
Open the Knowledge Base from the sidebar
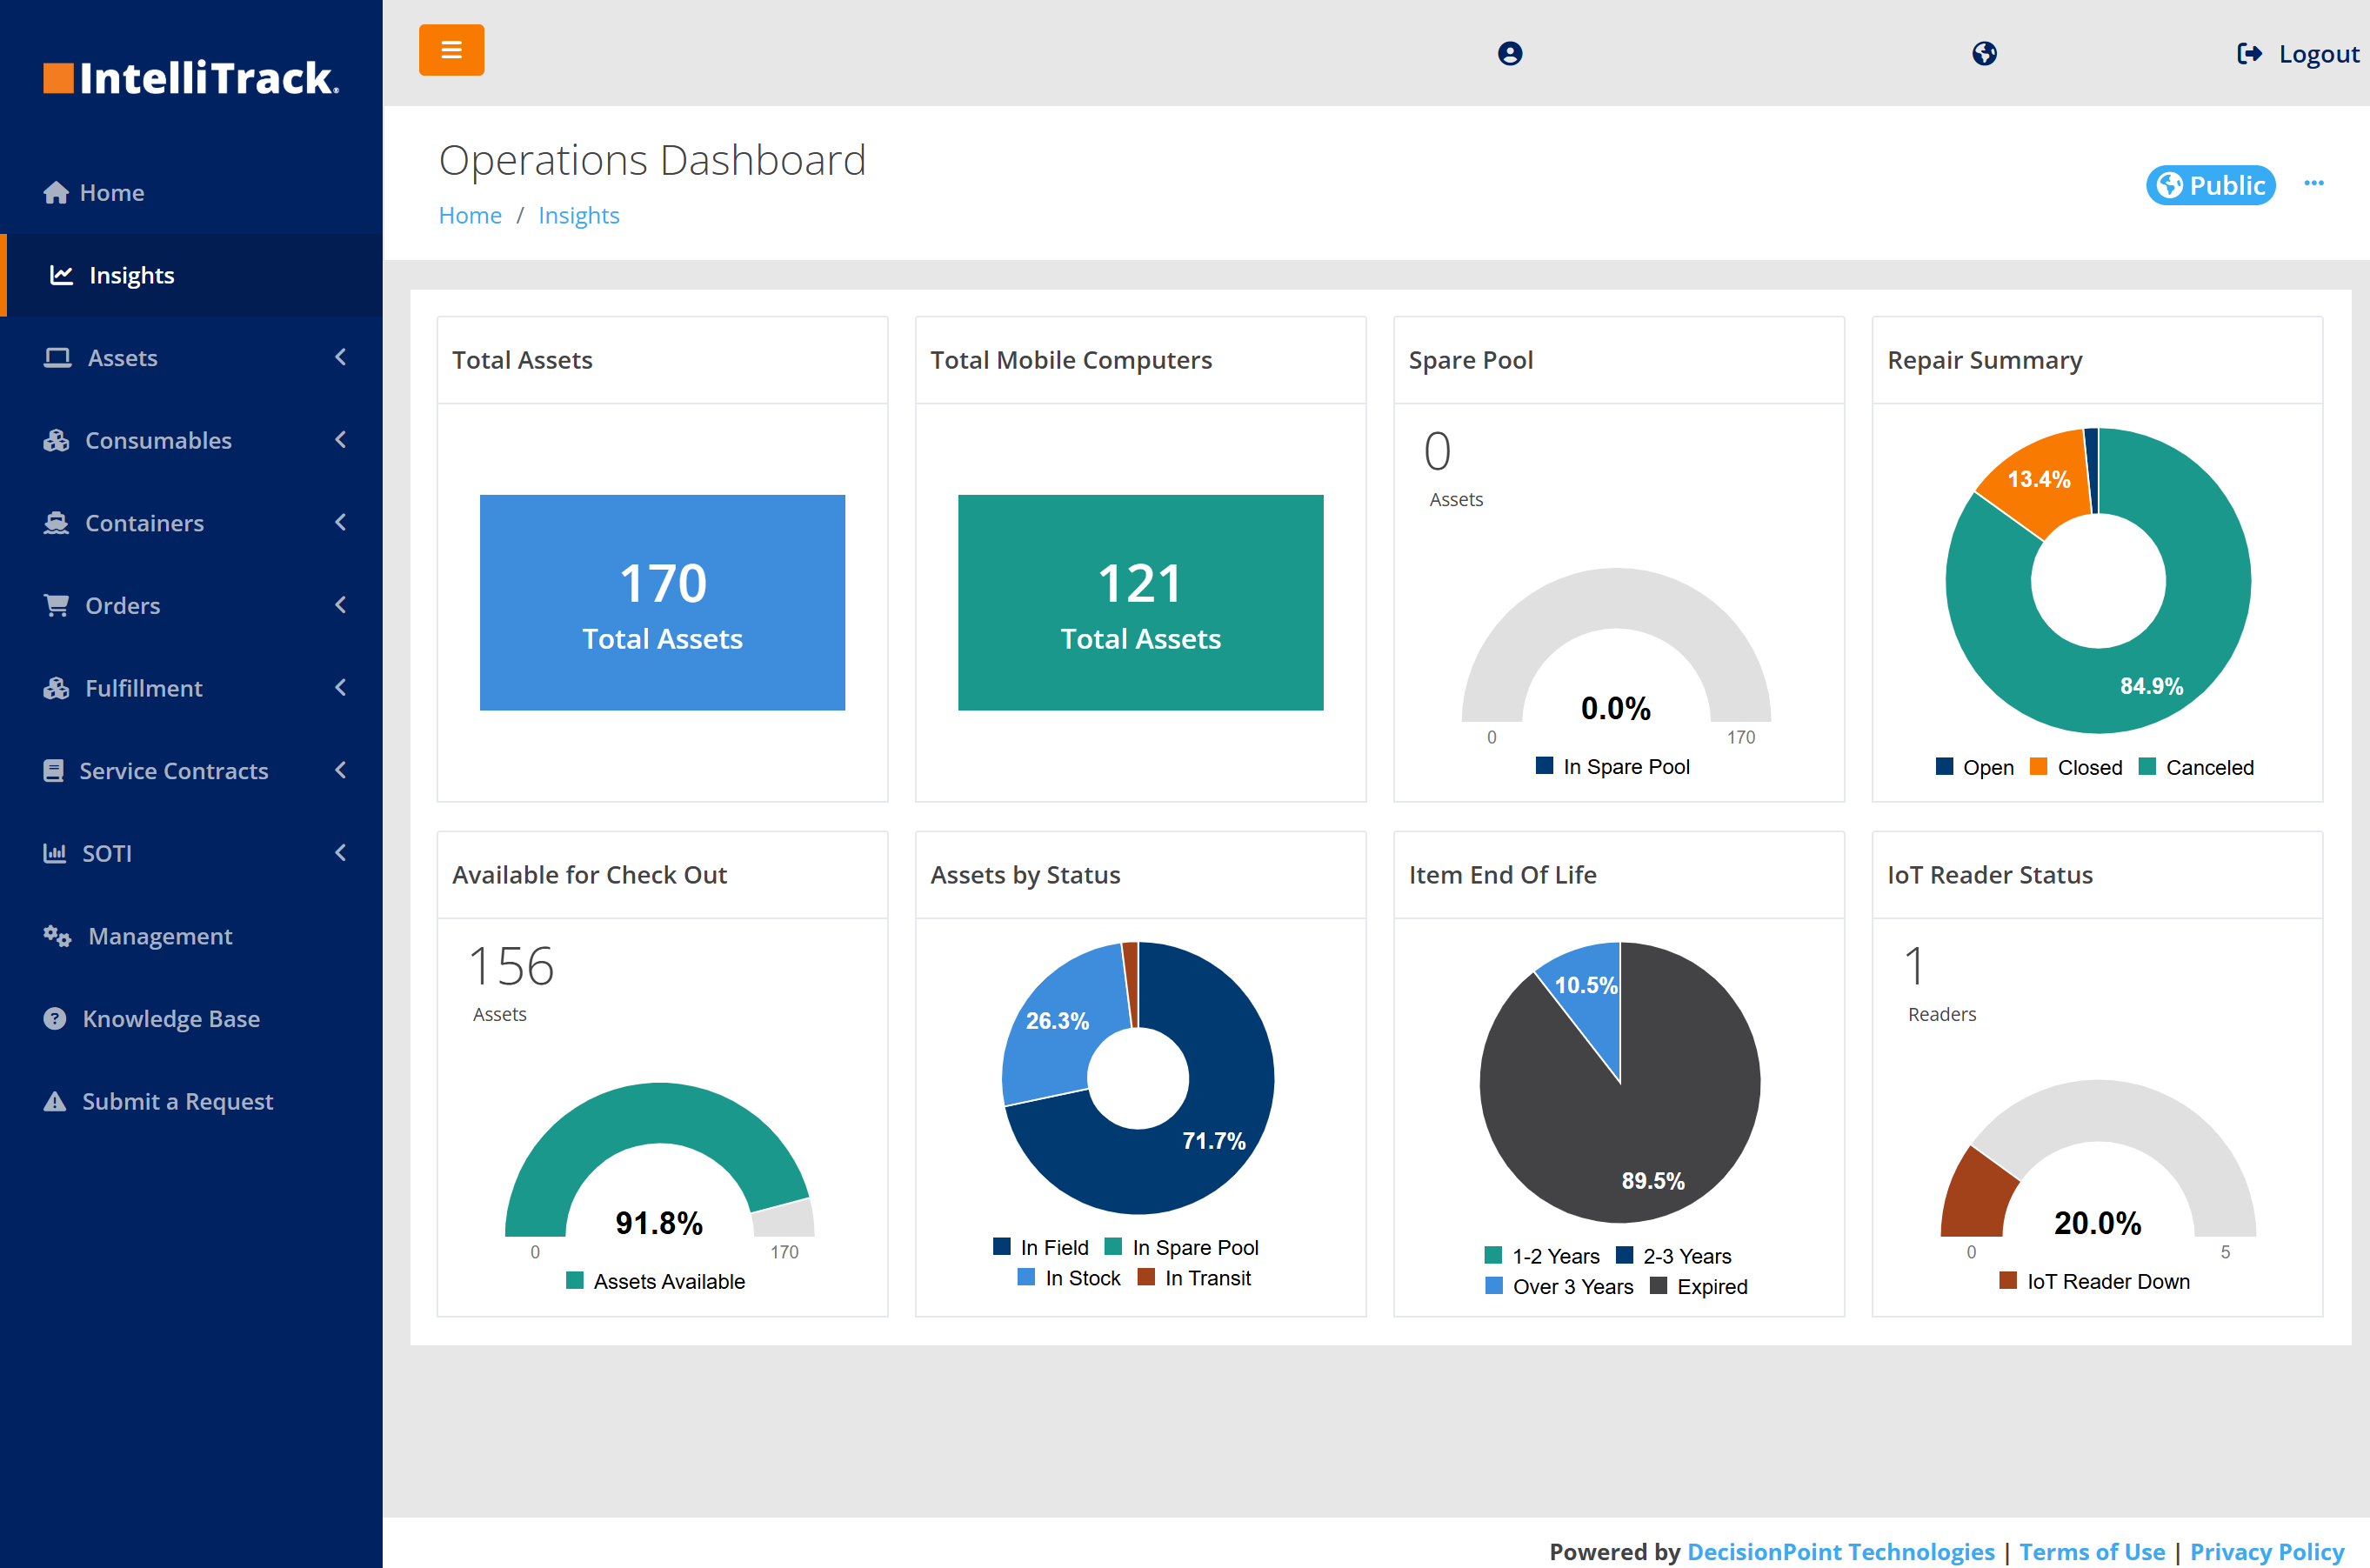click(170, 1018)
